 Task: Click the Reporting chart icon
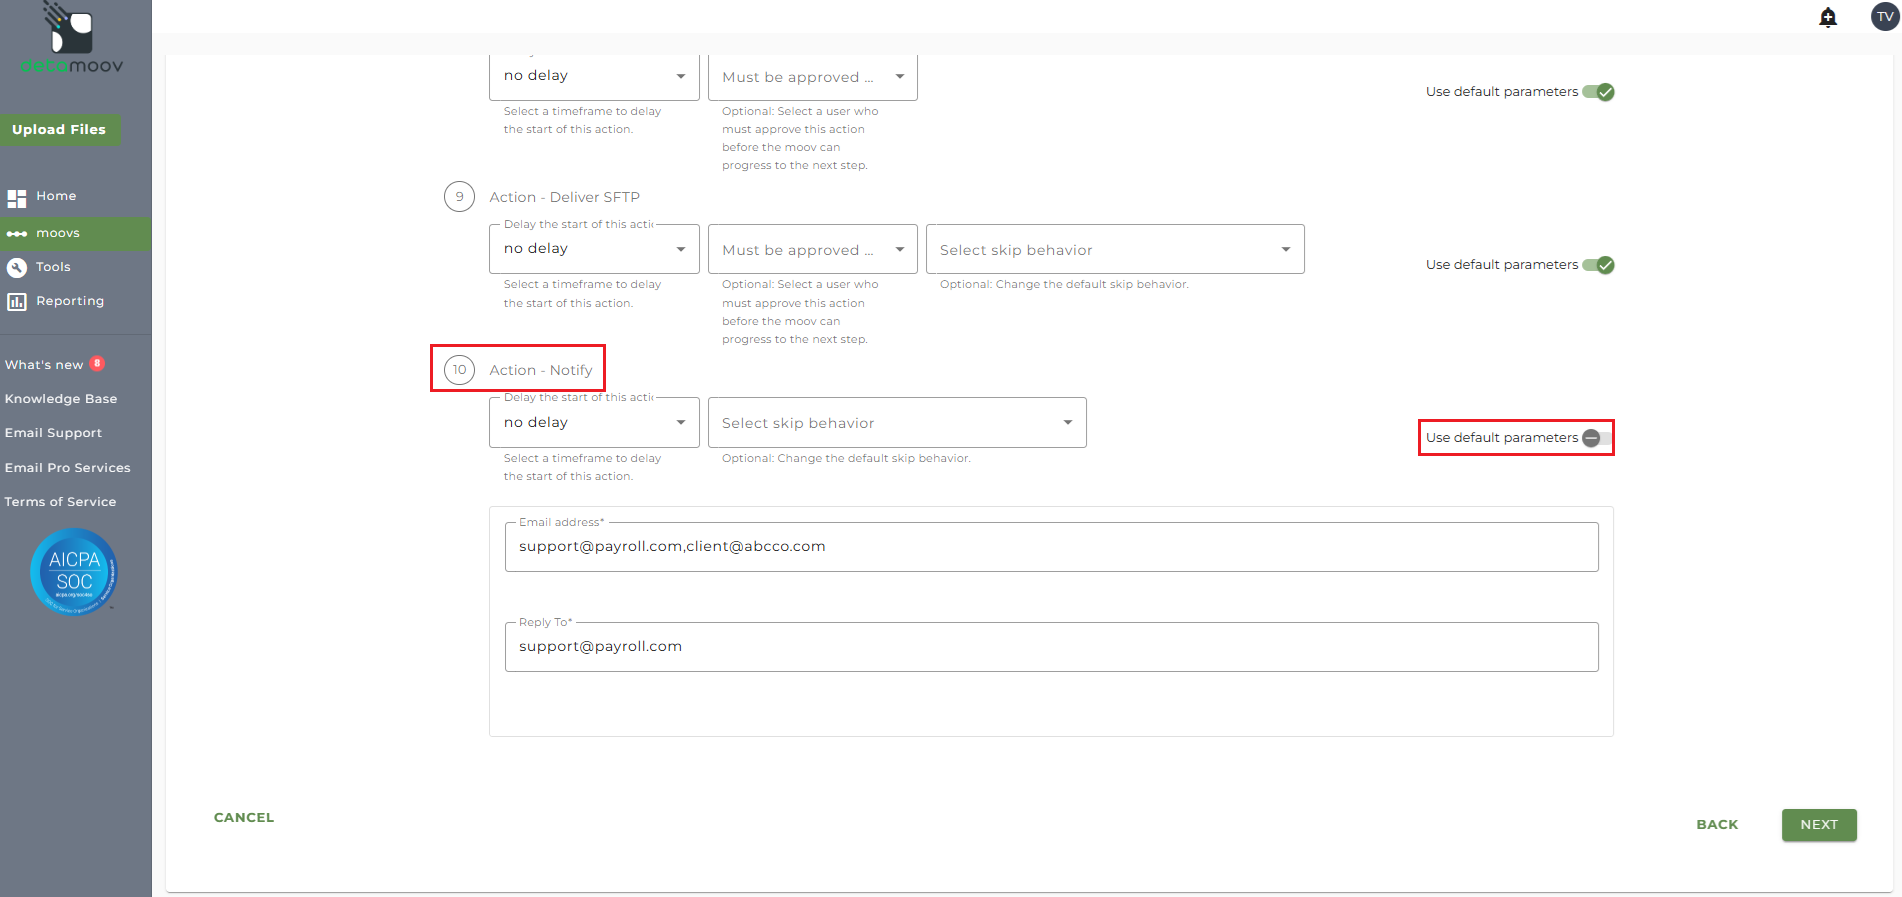coord(17,302)
